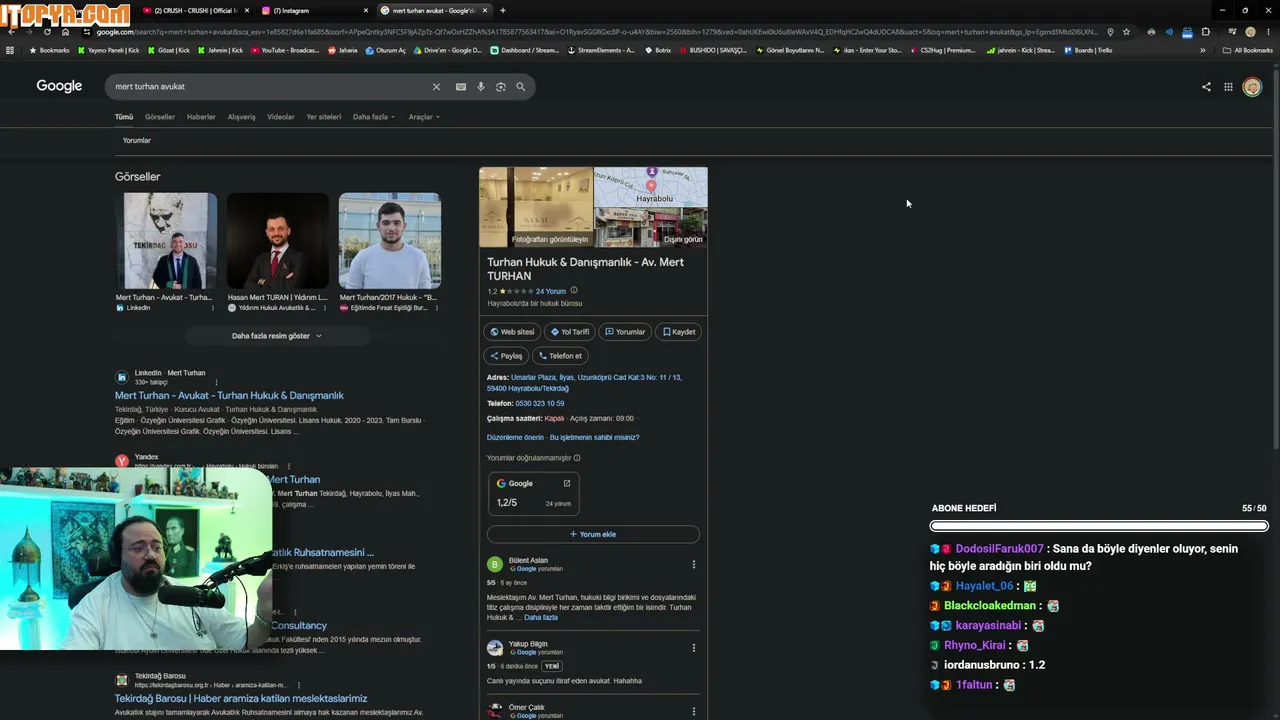Open the Düzenleme önerin link
This screenshot has height=720, width=1280.
(515, 438)
